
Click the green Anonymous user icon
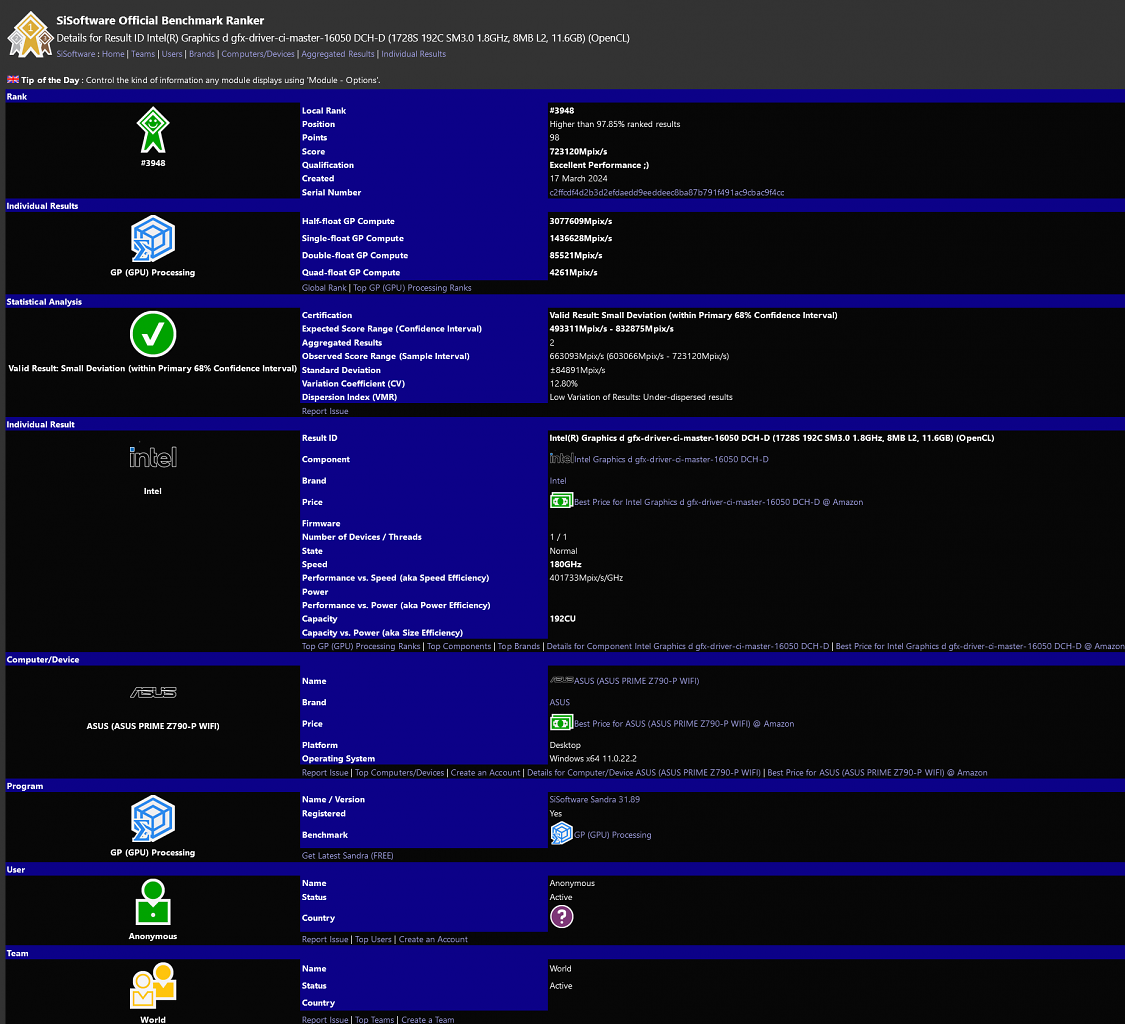tap(153, 902)
